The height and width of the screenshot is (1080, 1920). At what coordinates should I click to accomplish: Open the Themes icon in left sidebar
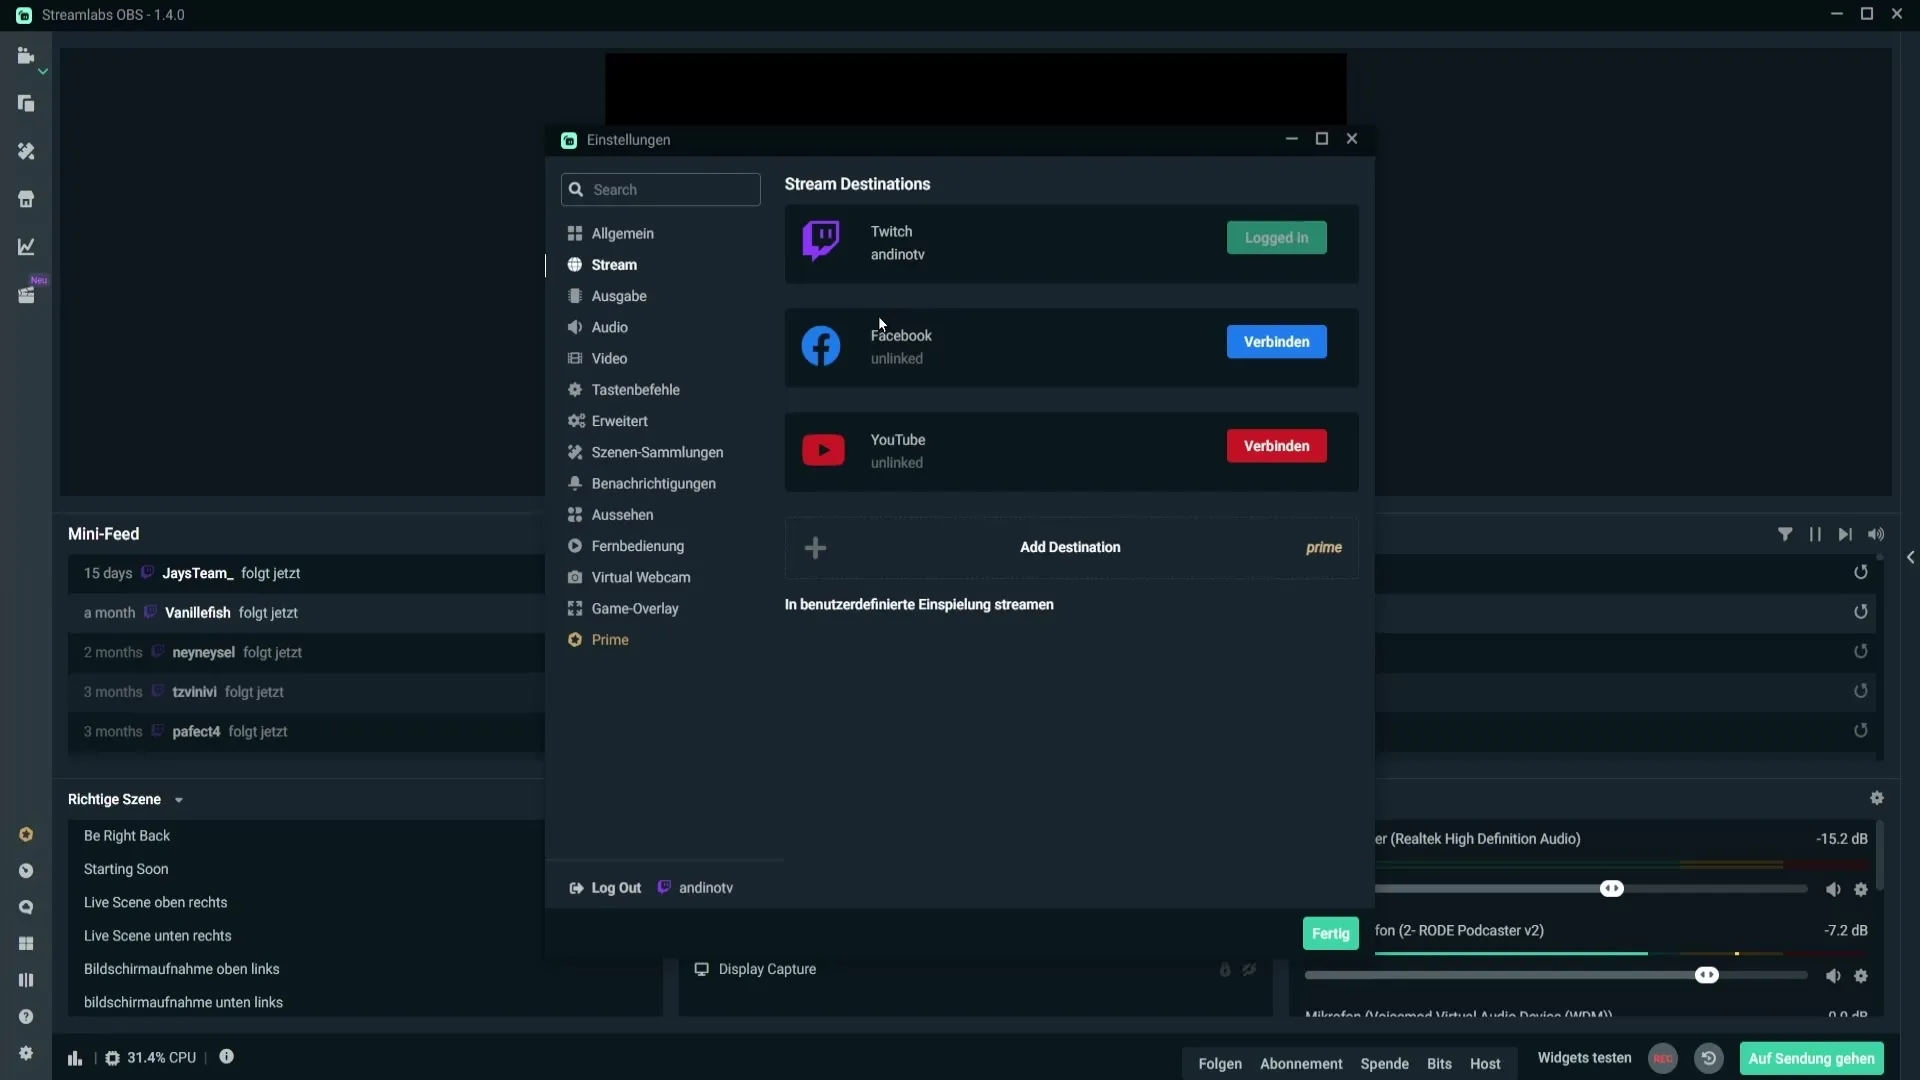coord(26,151)
